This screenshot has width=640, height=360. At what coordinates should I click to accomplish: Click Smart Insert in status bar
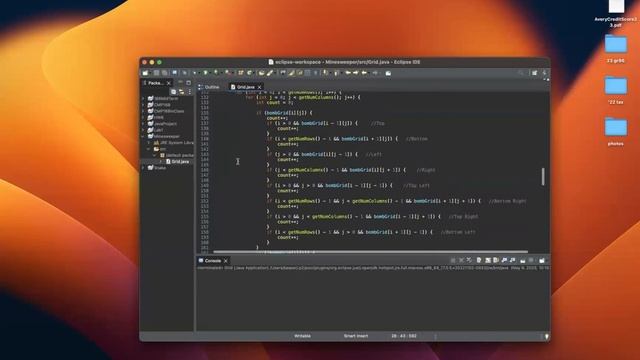pos(356,336)
